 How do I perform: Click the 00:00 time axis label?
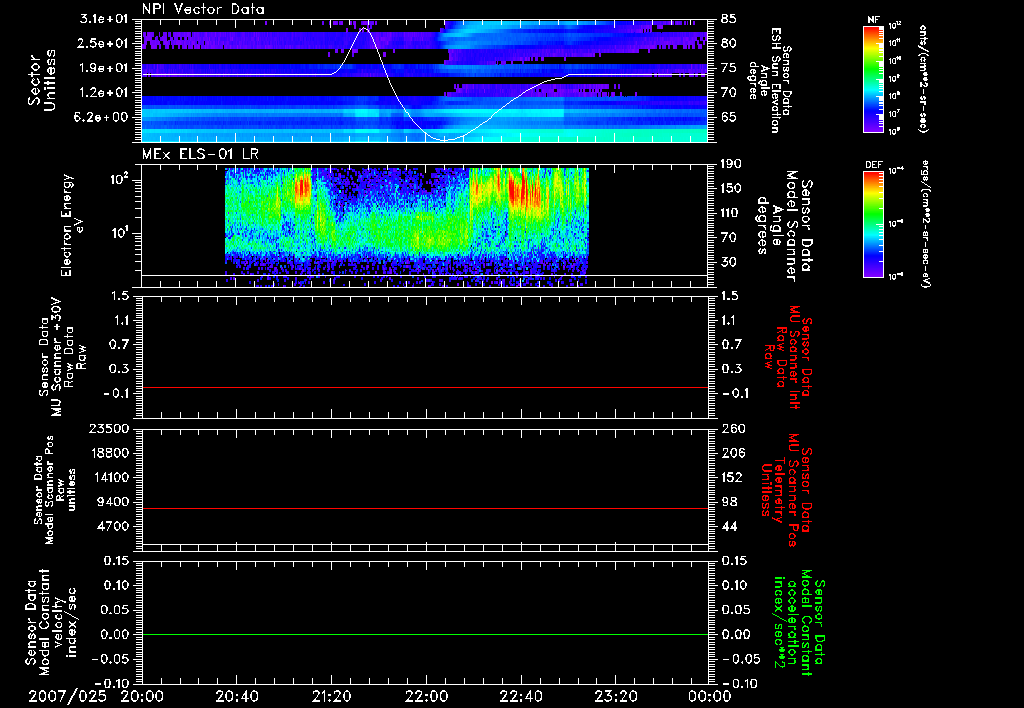(x=709, y=696)
